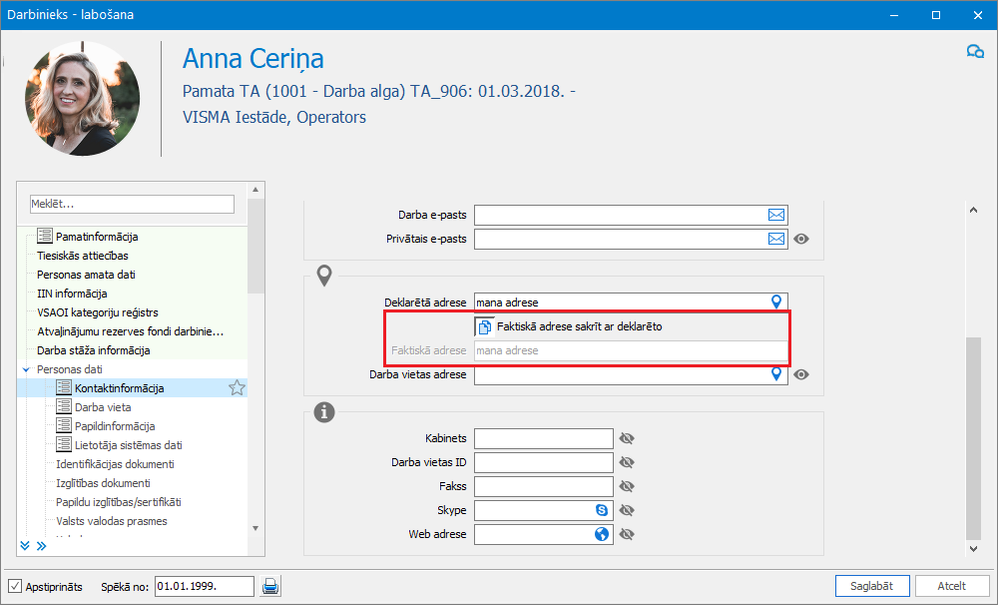The image size is (998, 605).
Task: Click the globe icon in Web adrese field
Action: click(602, 534)
